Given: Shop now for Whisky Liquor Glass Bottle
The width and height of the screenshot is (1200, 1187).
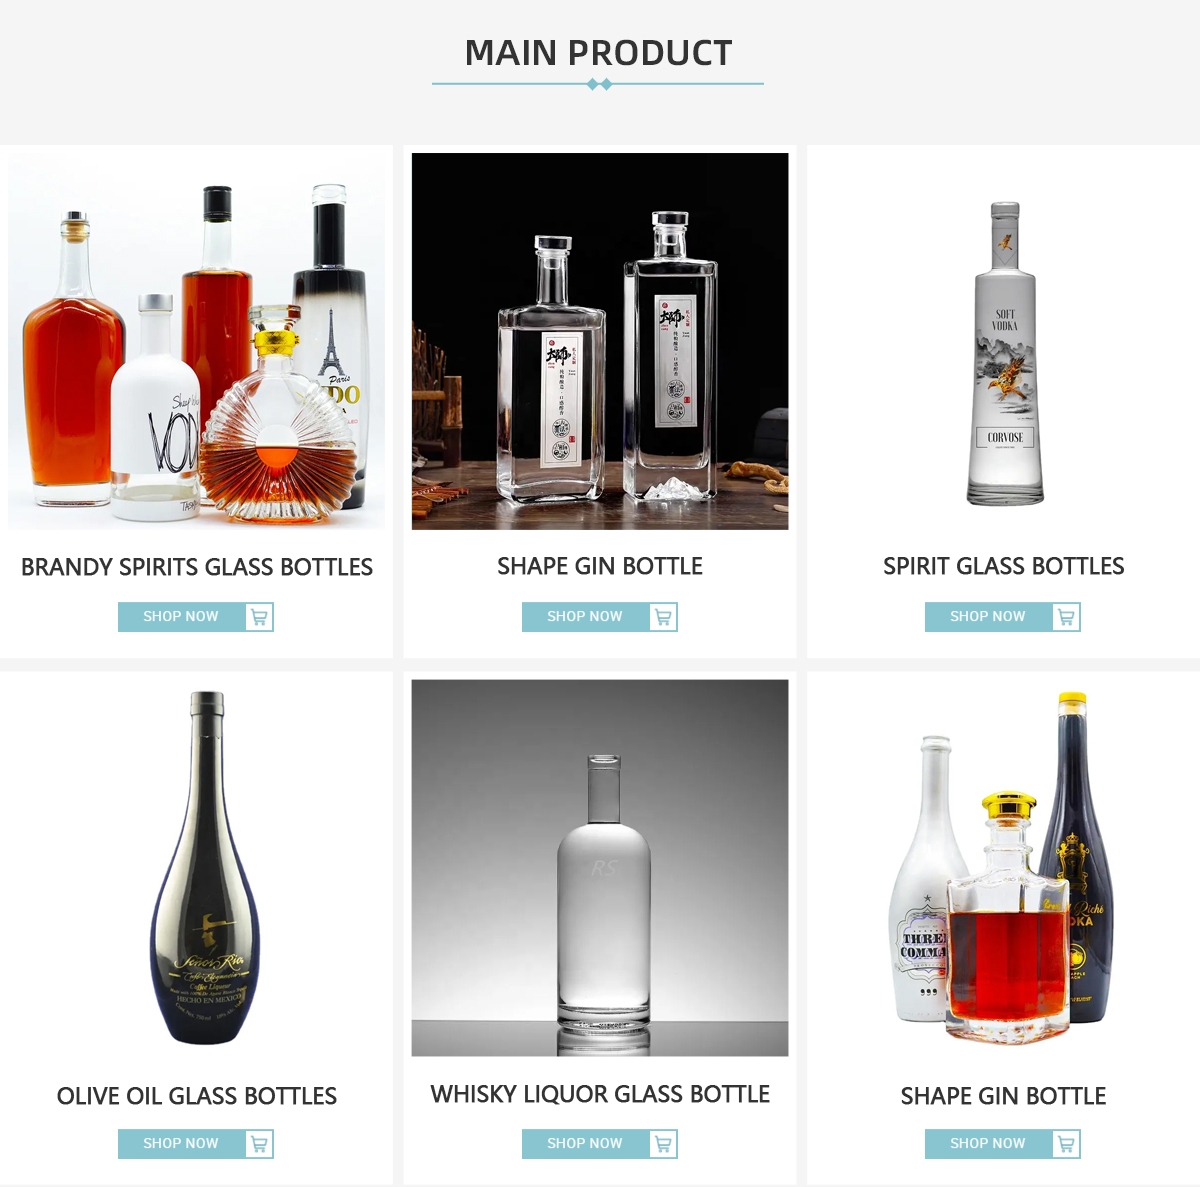Looking at the screenshot, I should (585, 1144).
